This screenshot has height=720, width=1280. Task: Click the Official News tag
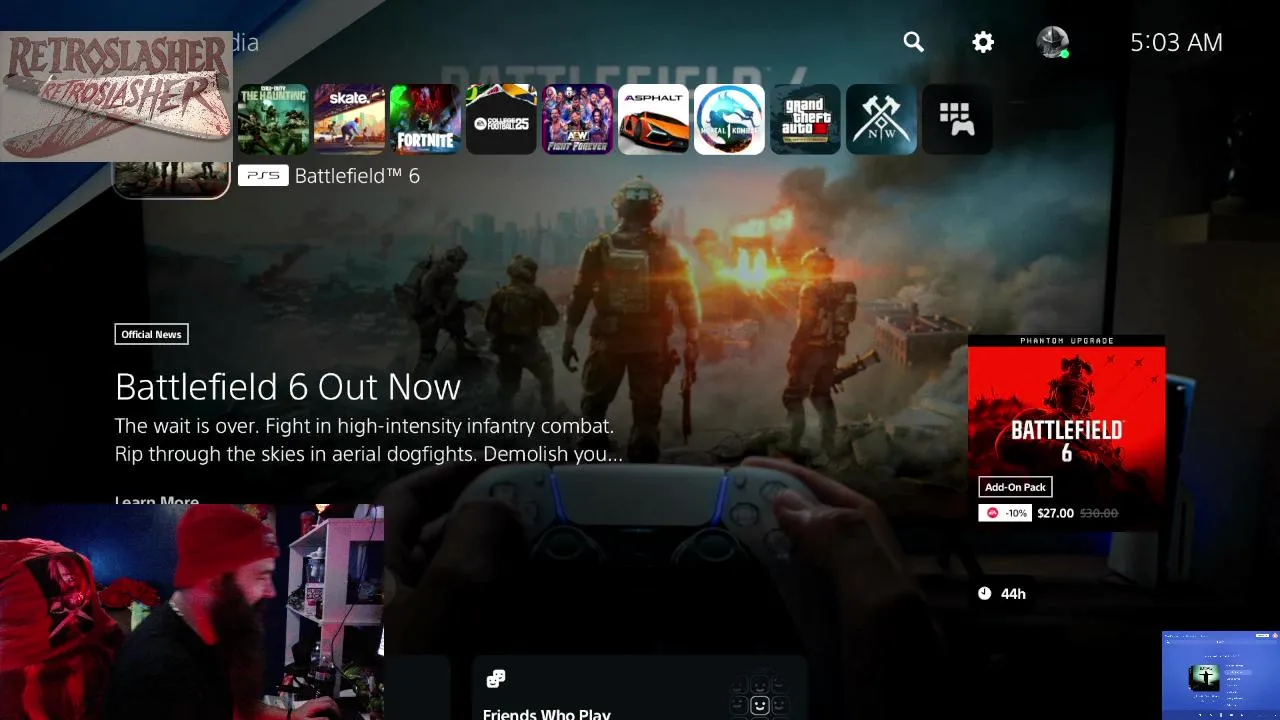[x=151, y=334]
